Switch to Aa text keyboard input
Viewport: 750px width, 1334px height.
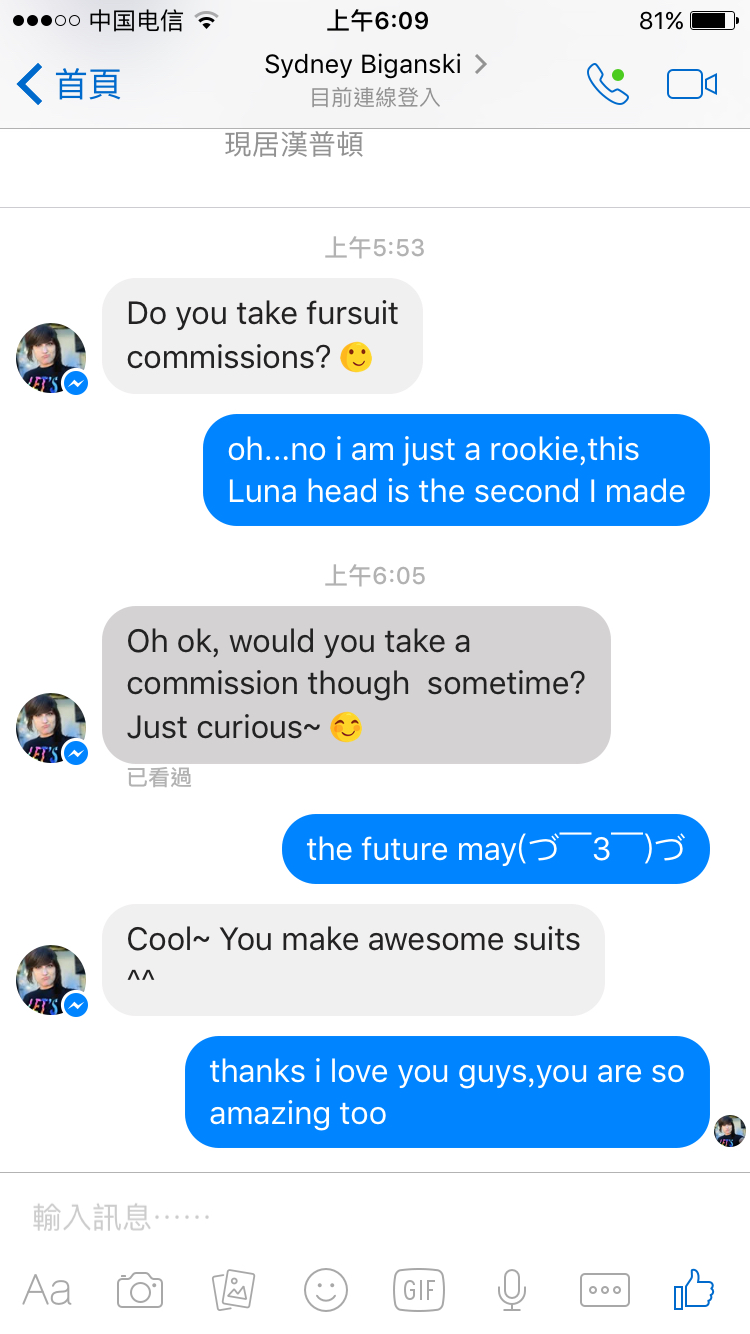tap(47, 1290)
